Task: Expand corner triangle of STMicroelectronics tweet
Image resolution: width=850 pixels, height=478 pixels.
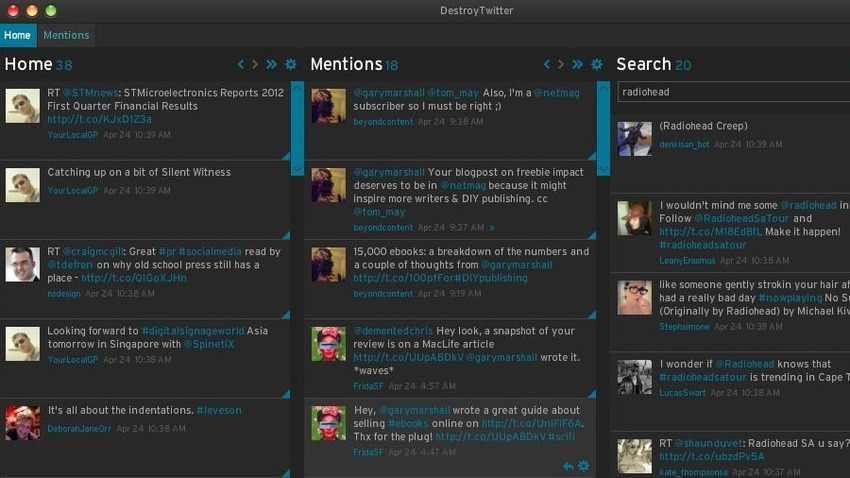Action: click(x=286, y=156)
